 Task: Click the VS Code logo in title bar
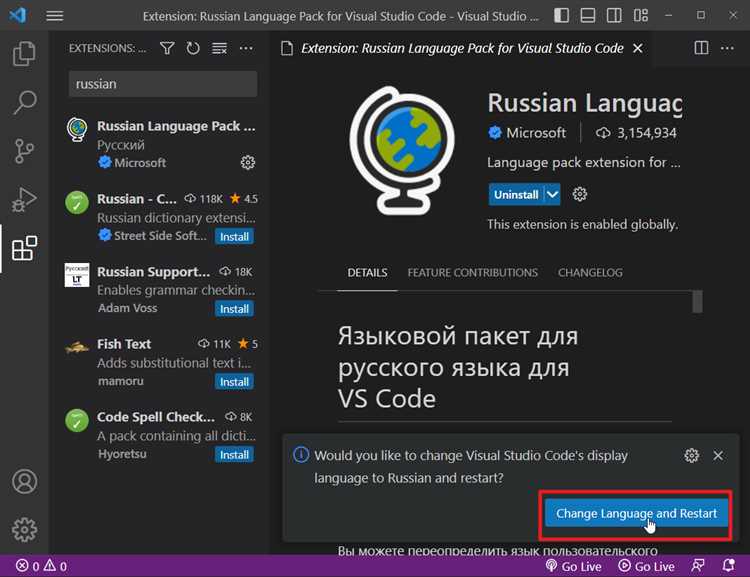click(x=18, y=15)
